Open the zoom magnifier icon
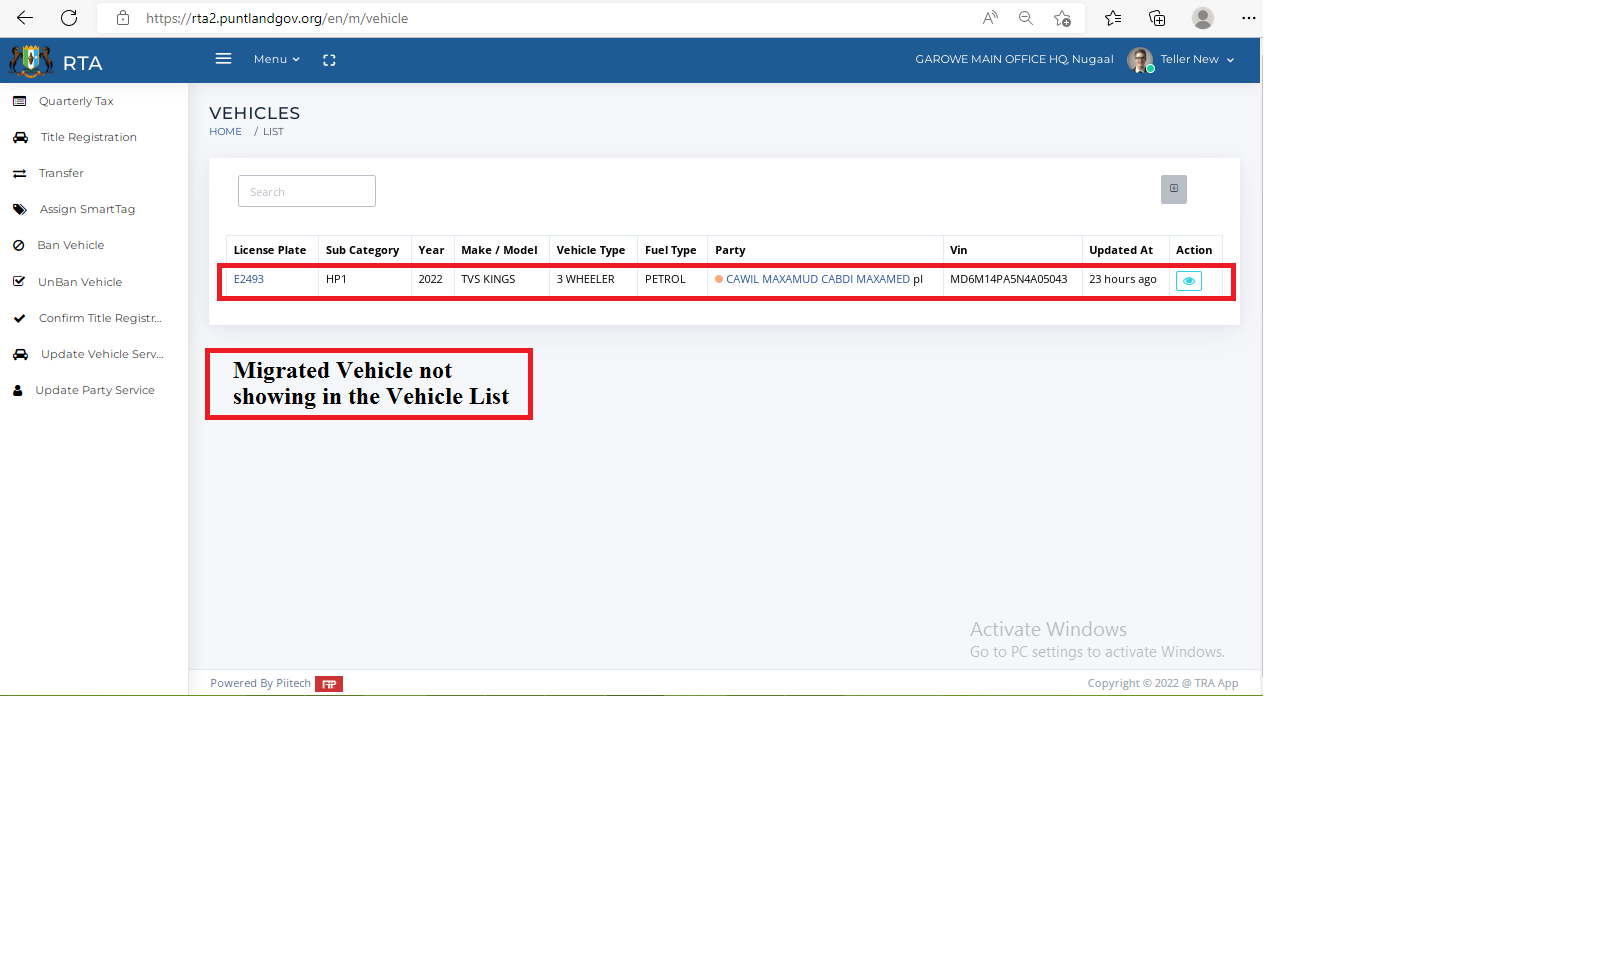Image resolution: width=1624 pixels, height=956 pixels. (x=1026, y=18)
